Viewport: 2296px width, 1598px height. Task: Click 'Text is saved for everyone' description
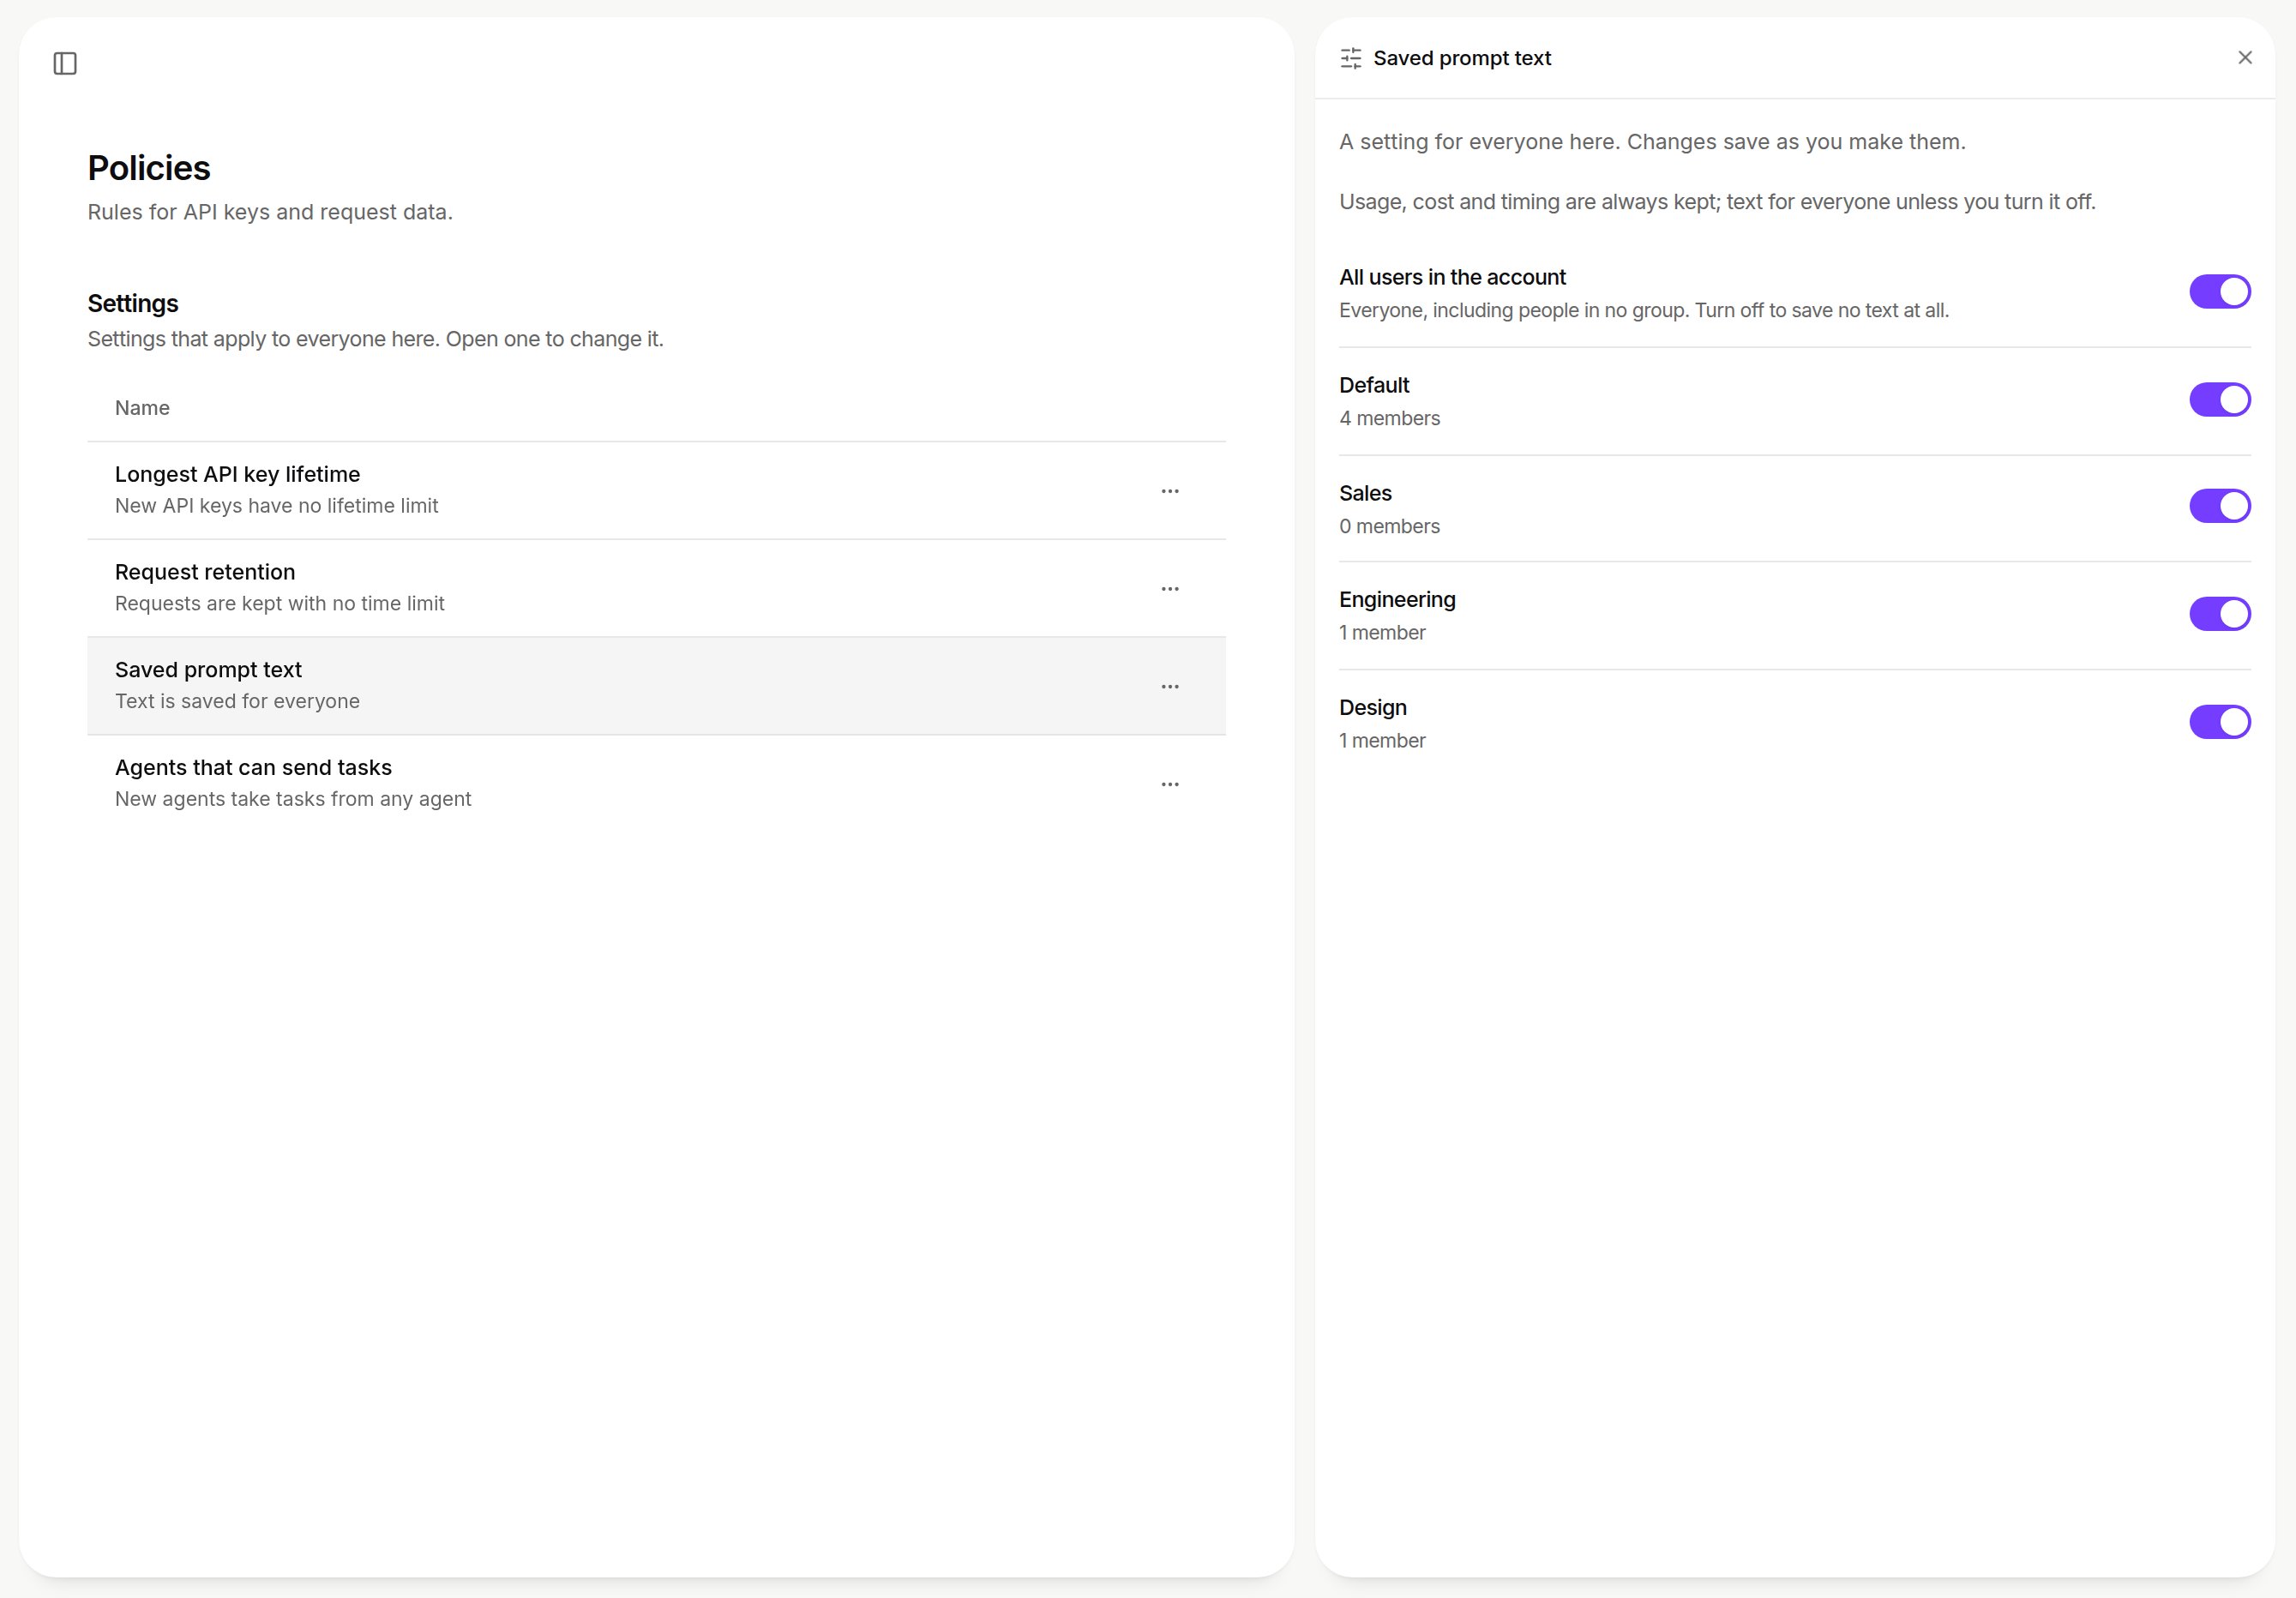click(237, 702)
